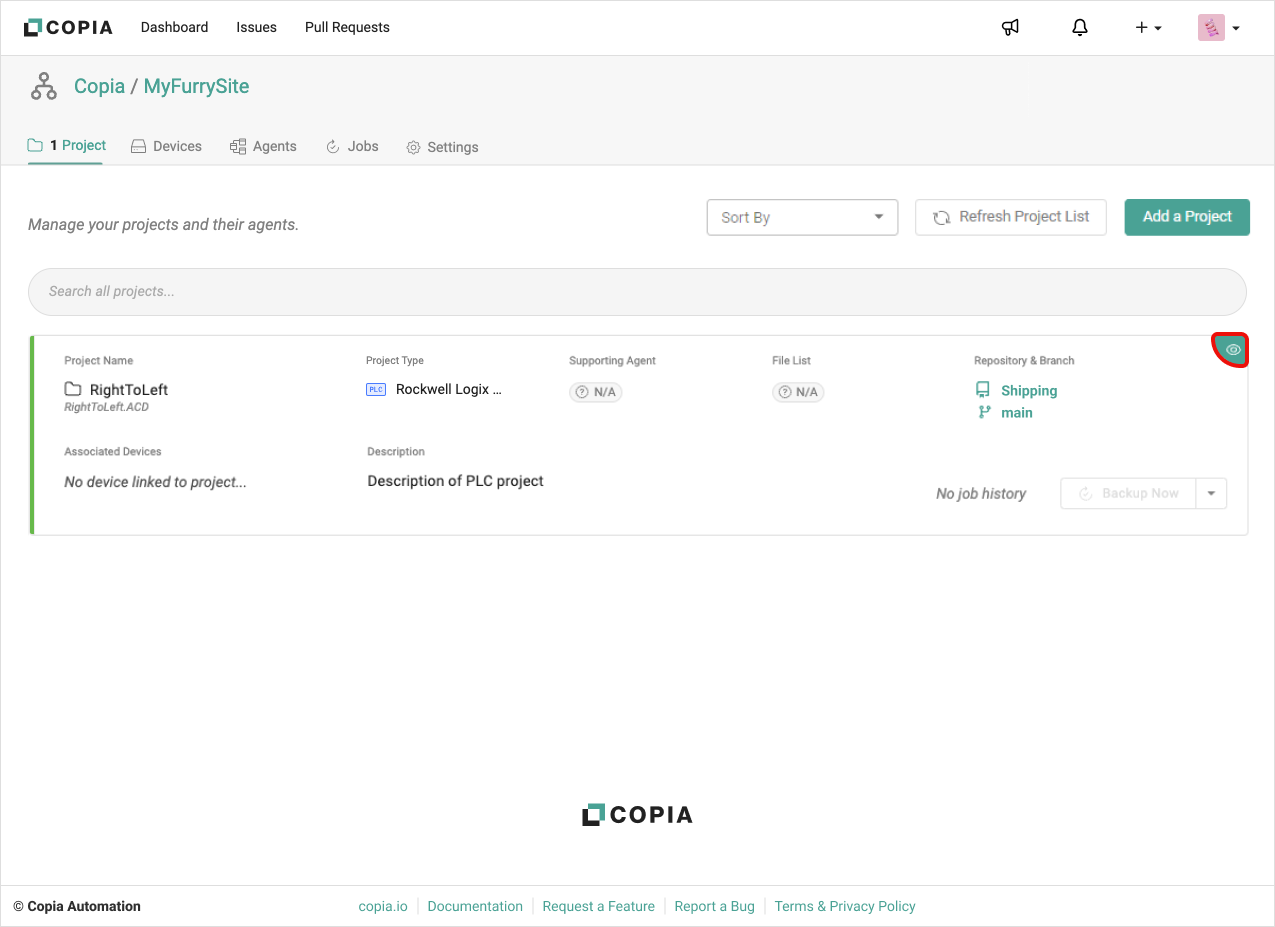The width and height of the screenshot is (1275, 927).
Task: Go to the Jobs tab
Action: (x=352, y=146)
